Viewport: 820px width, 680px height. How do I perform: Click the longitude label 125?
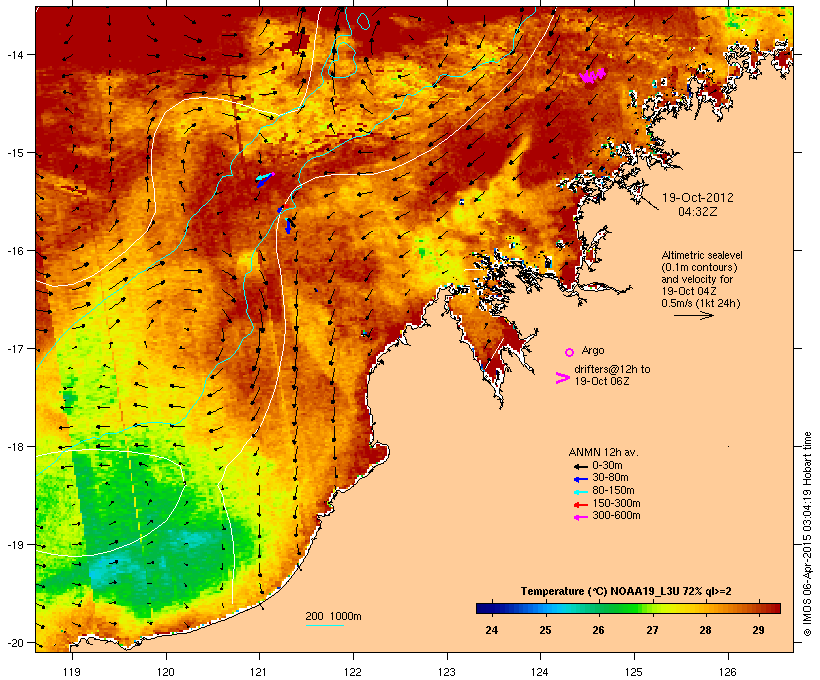tap(634, 672)
